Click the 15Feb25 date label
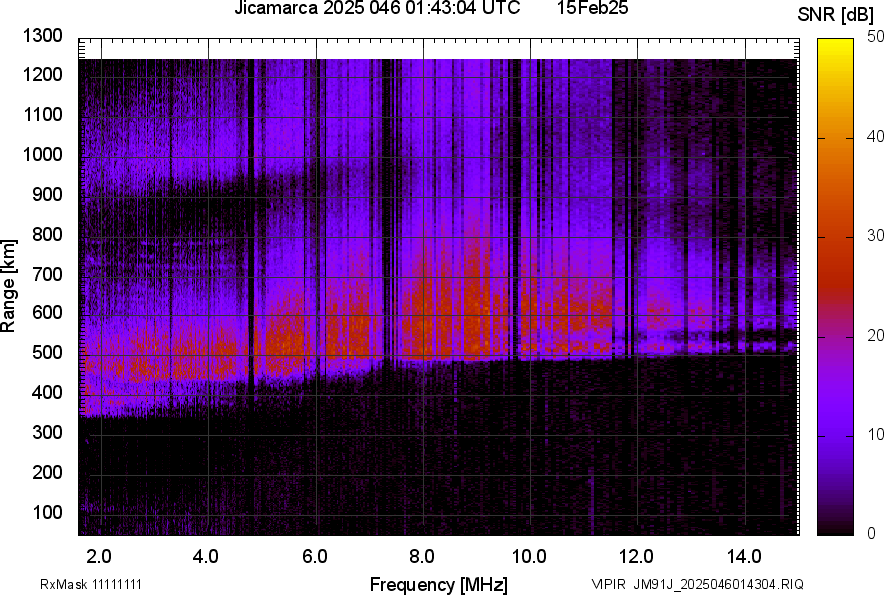 (590, 9)
